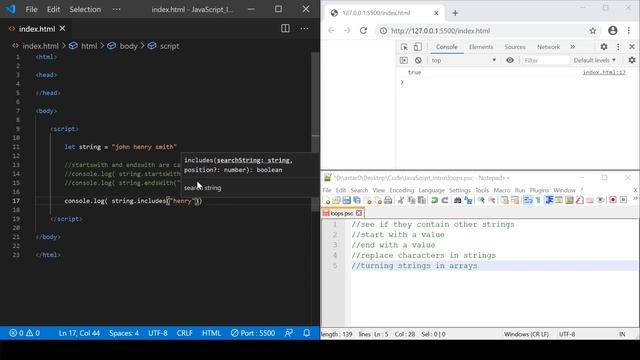Click CRLF line ending selector
This screenshot has height=360, width=640.
(x=184, y=333)
